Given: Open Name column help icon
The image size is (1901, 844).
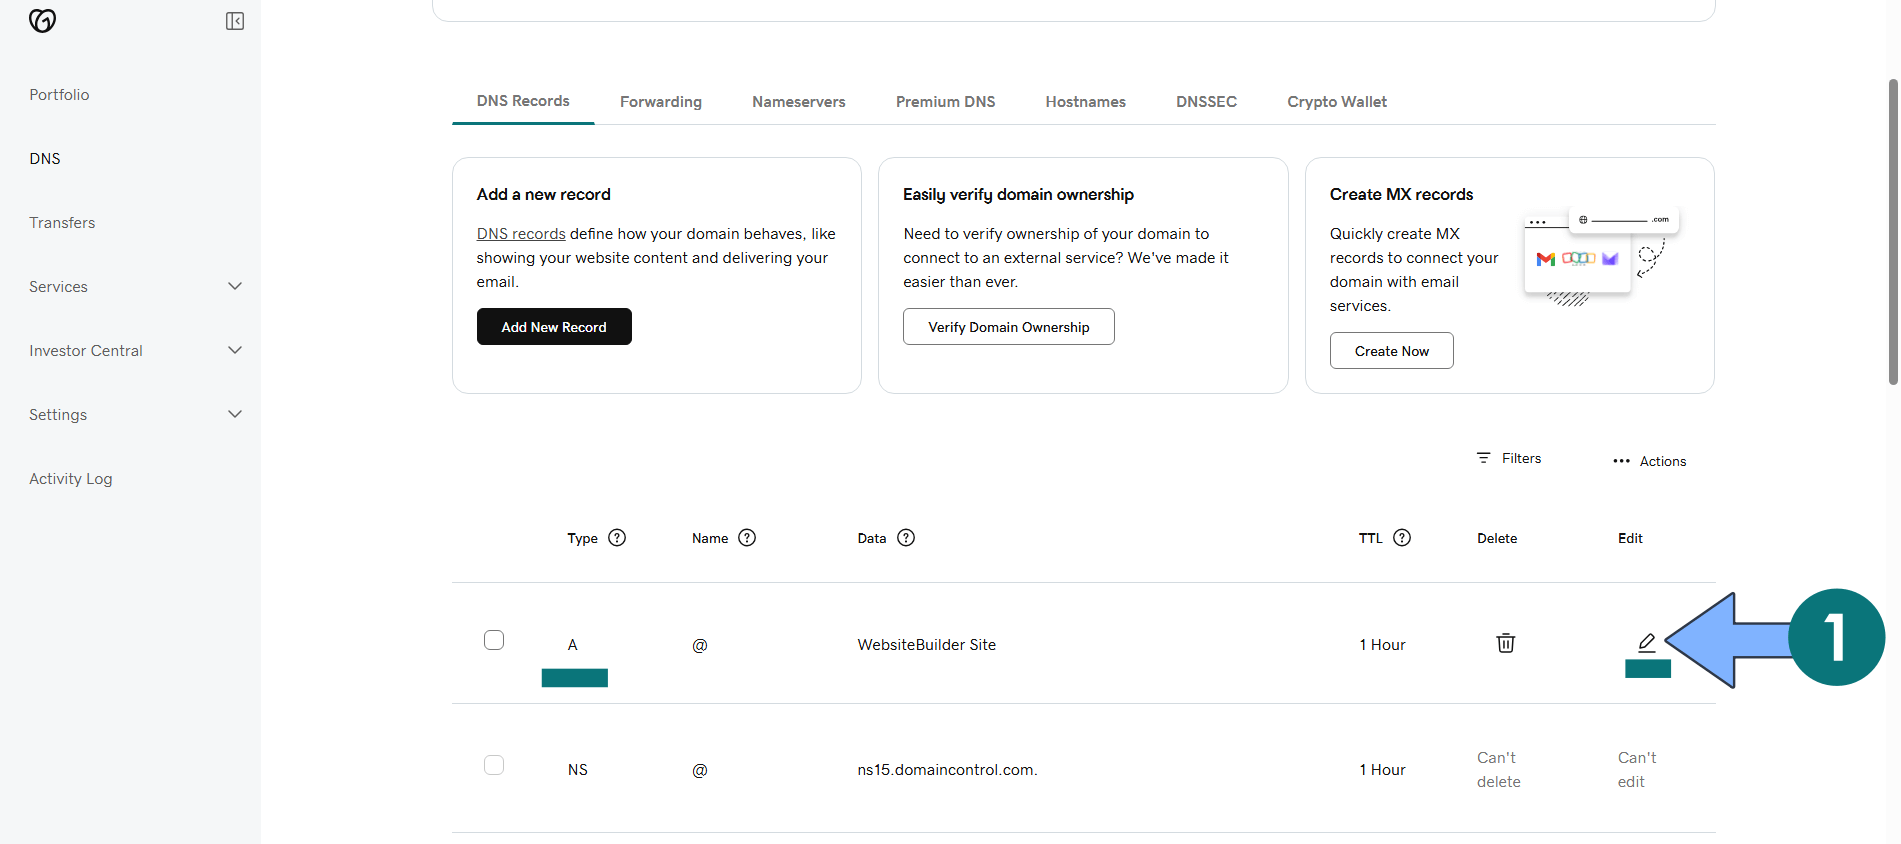Looking at the screenshot, I should (747, 538).
